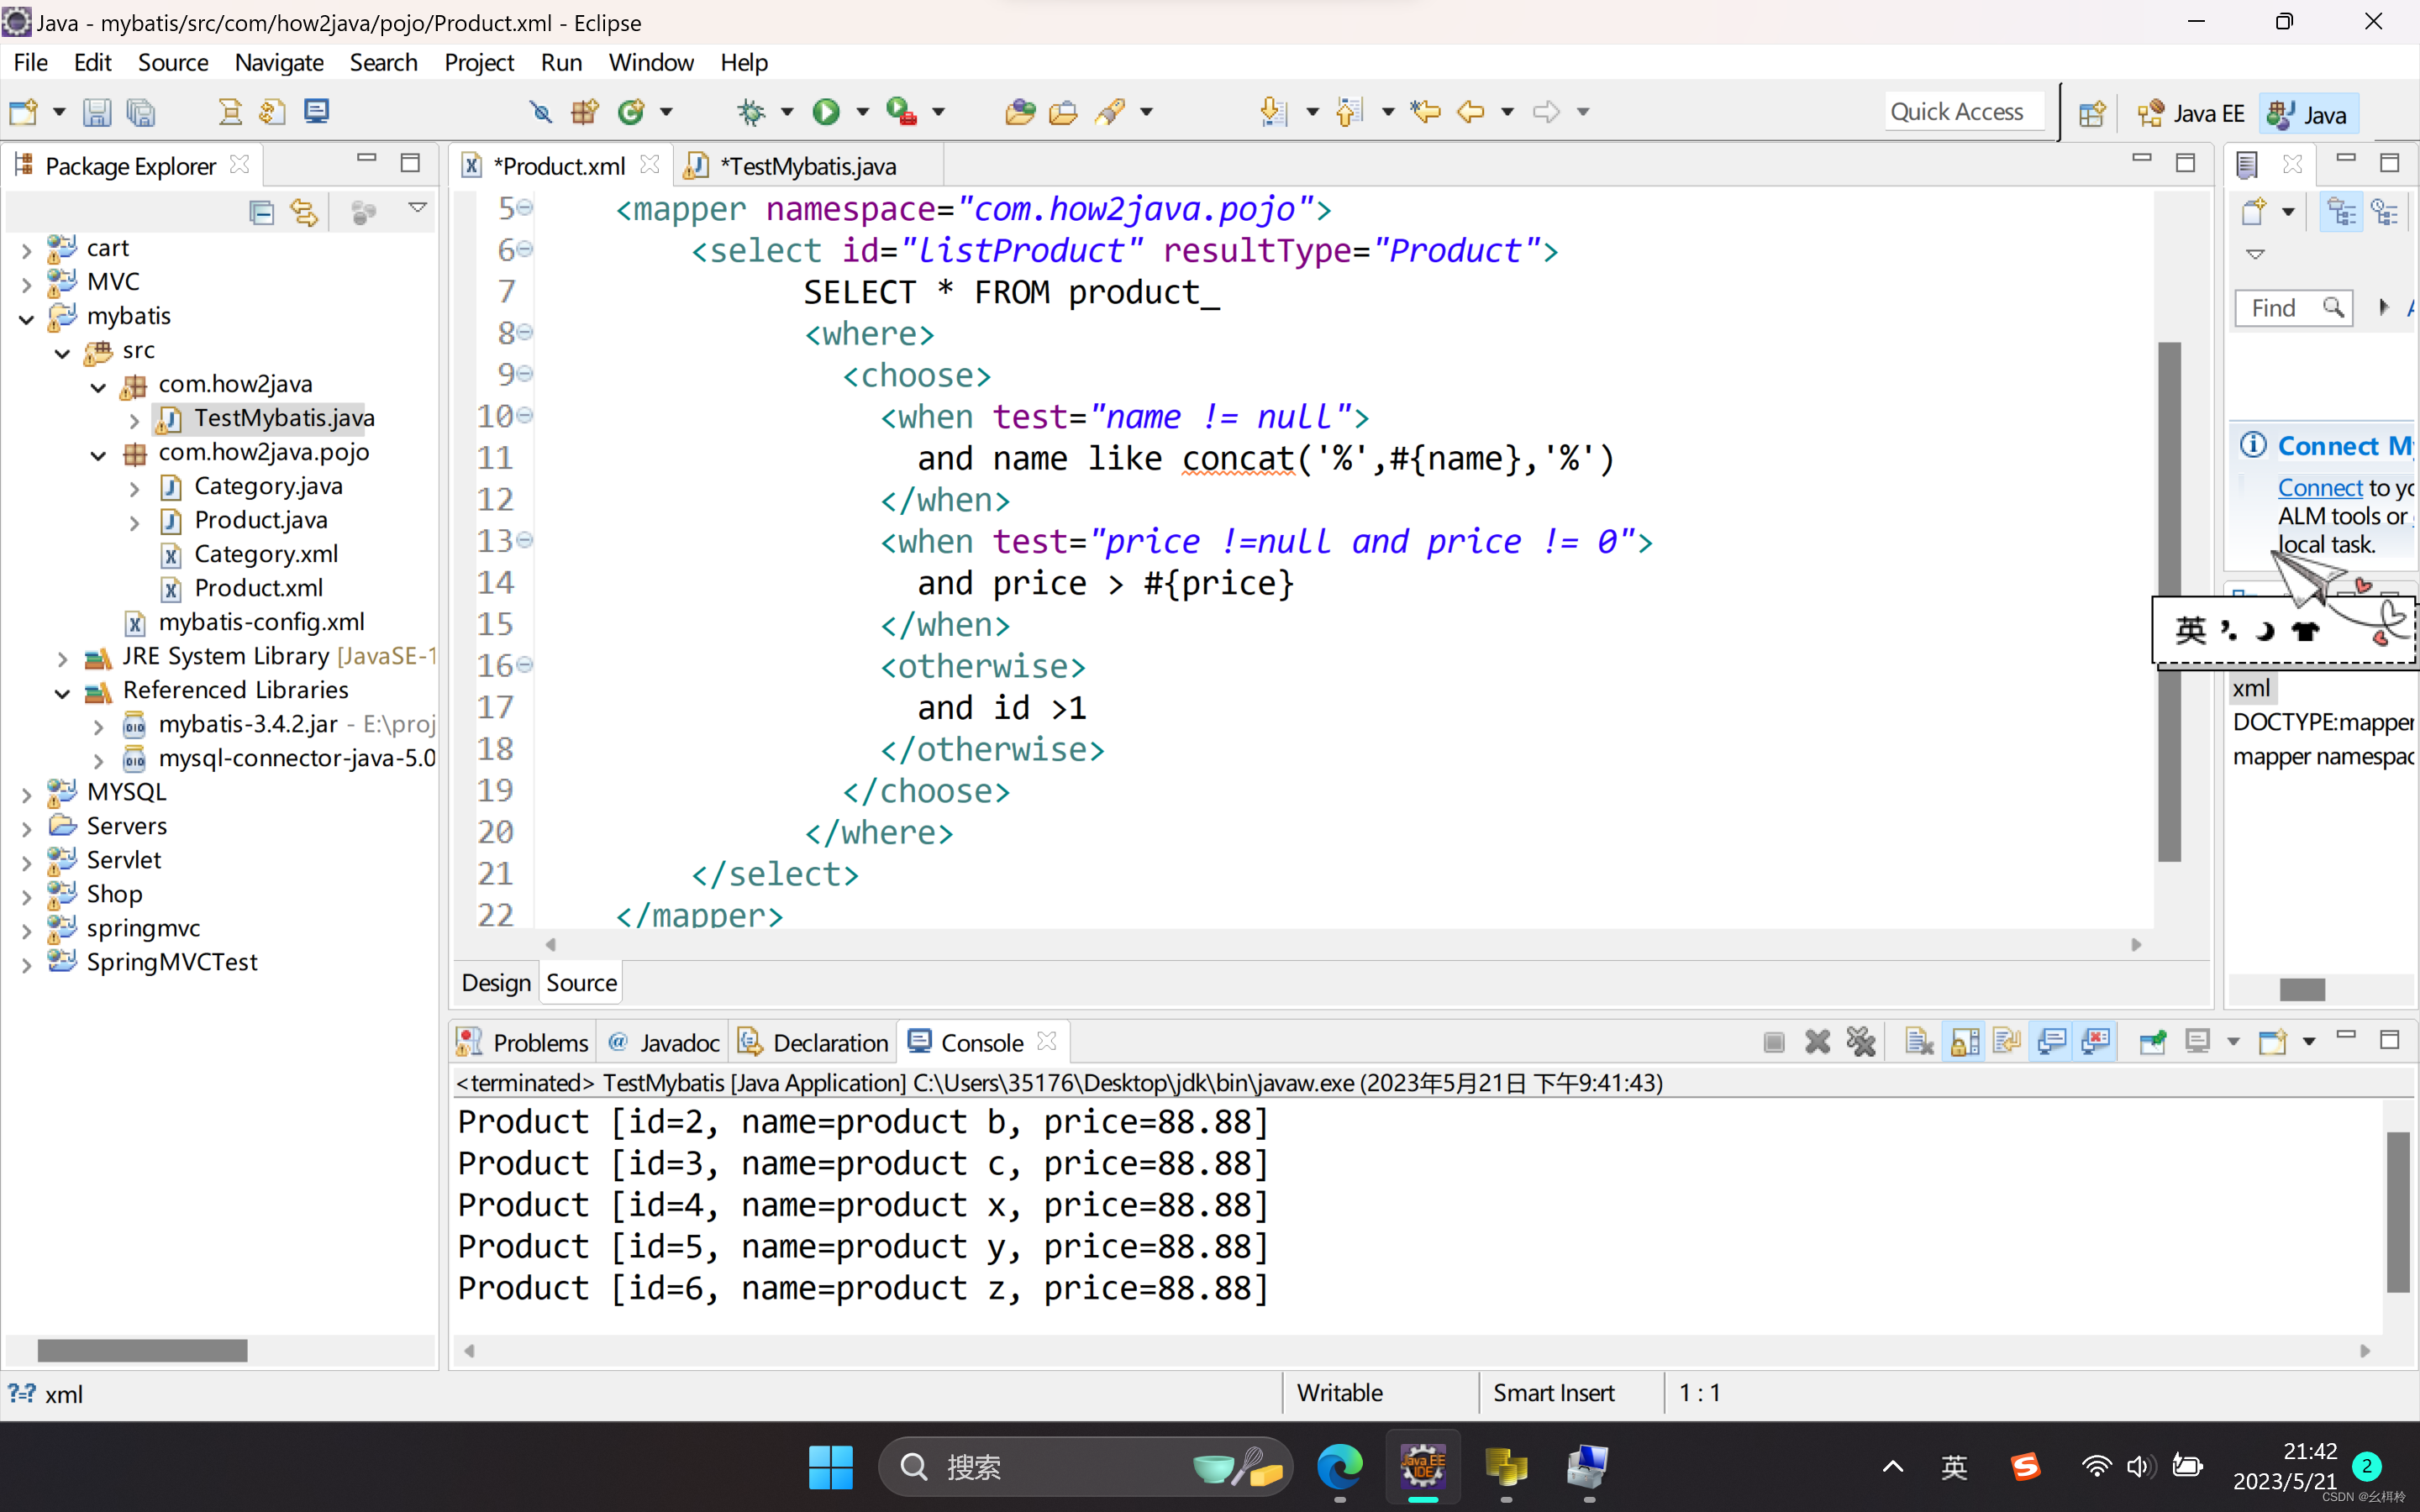Viewport: 2420px width, 1512px height.
Task: Click the Debug bug icon in toolbar
Action: pyautogui.click(x=751, y=112)
